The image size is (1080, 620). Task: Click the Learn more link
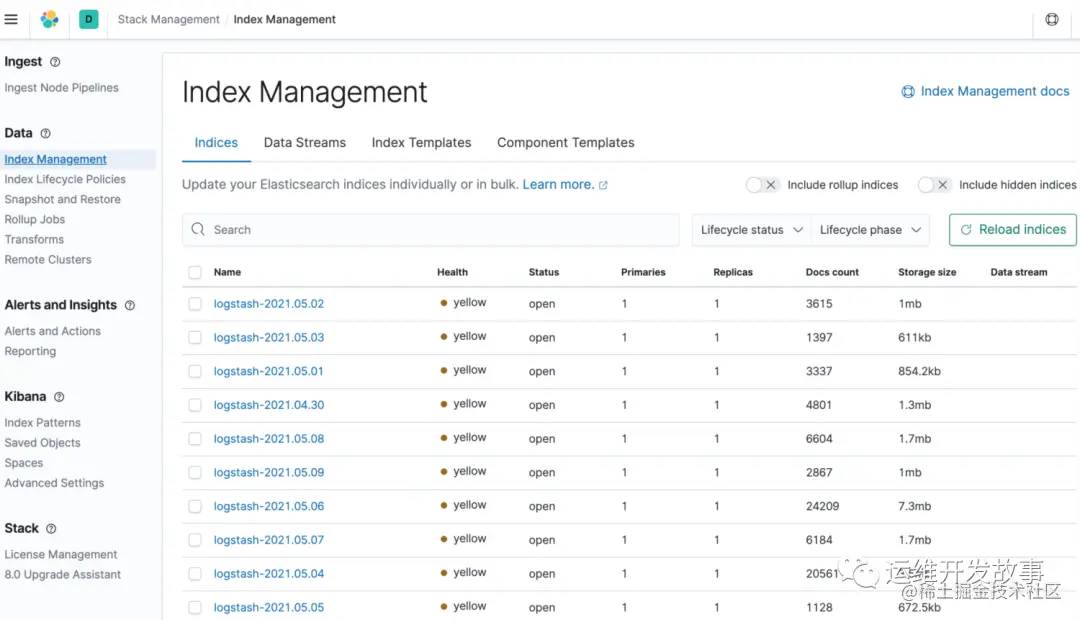point(558,185)
